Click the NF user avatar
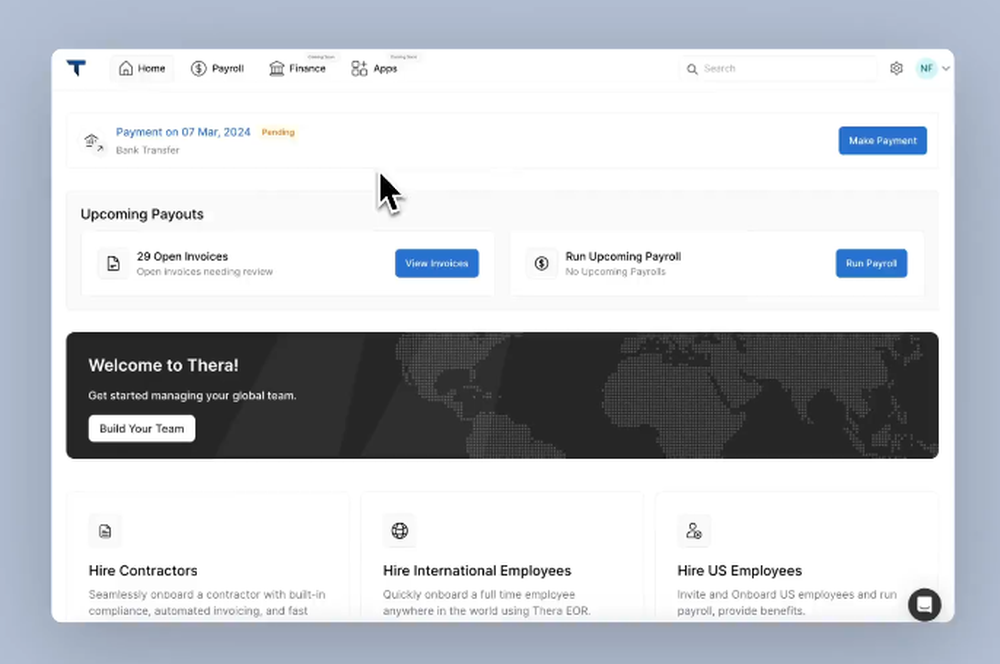Viewport: 1000px width, 664px height. 926,68
